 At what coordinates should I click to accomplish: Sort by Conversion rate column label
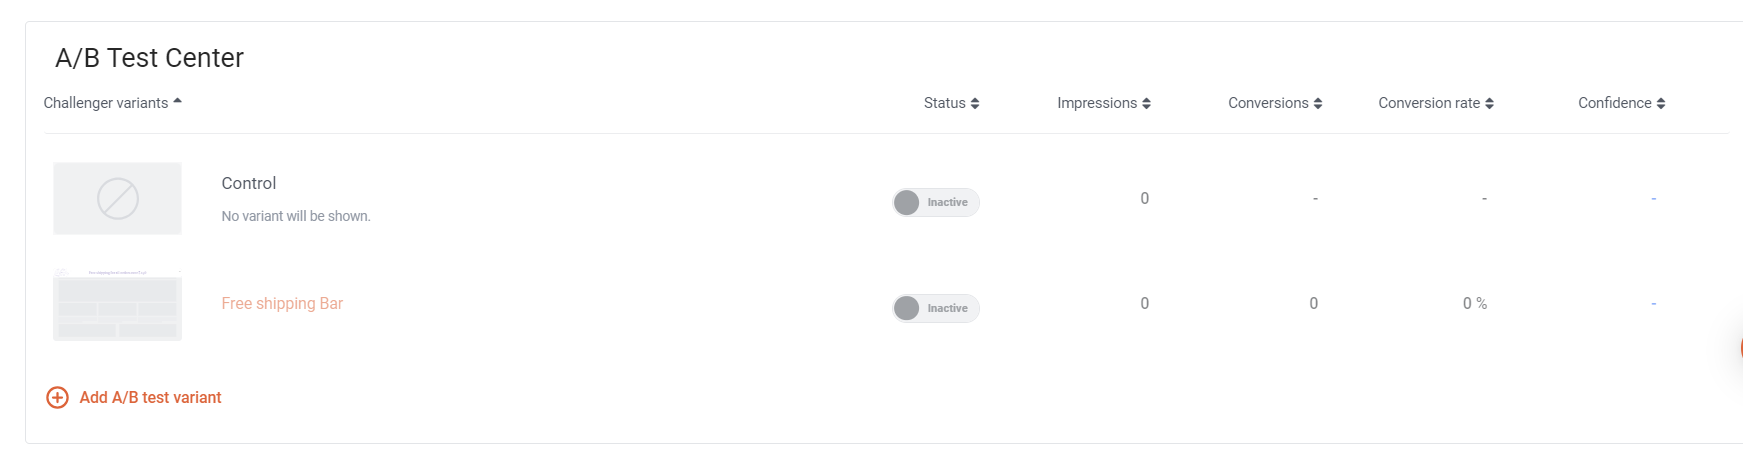coord(1429,103)
